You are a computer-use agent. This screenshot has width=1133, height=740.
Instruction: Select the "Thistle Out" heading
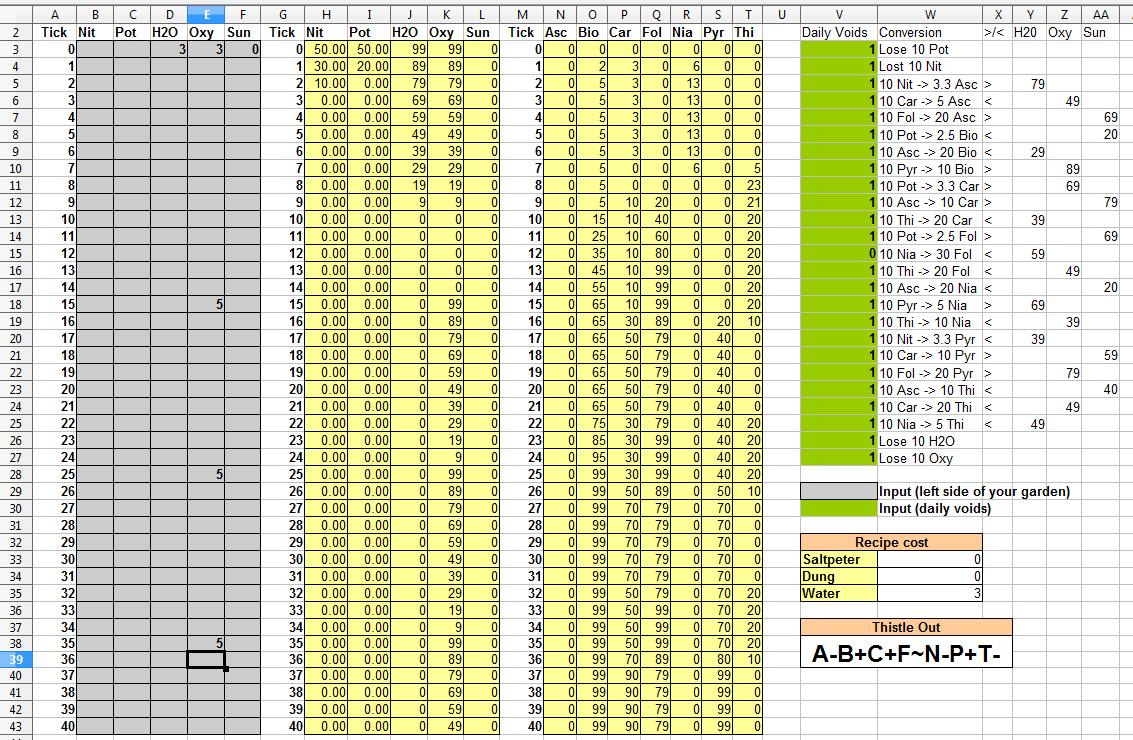click(906, 627)
